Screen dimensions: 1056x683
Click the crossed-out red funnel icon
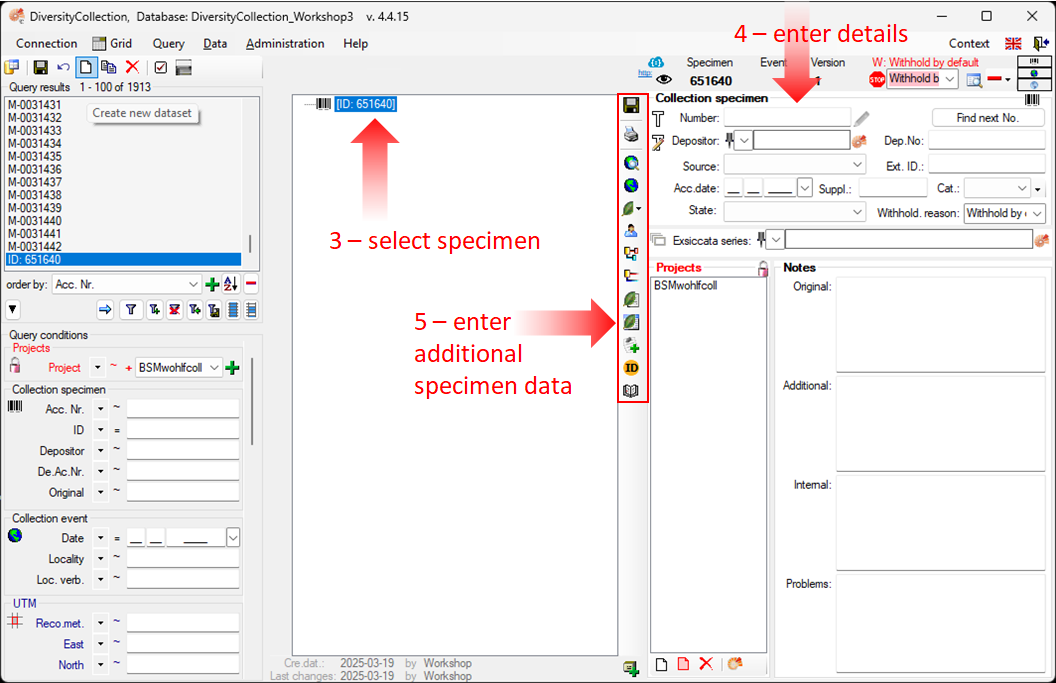174,310
